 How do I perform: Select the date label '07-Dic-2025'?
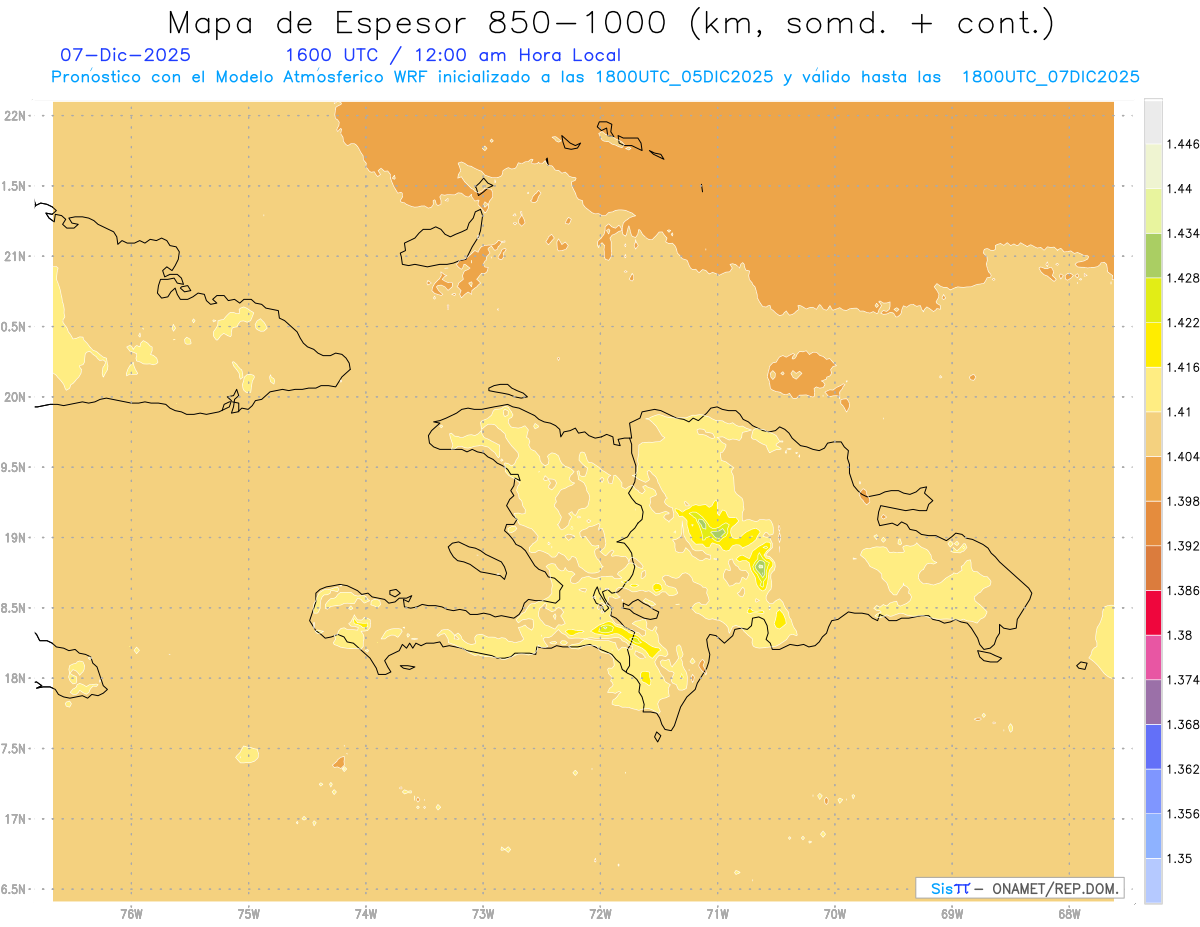126,55
